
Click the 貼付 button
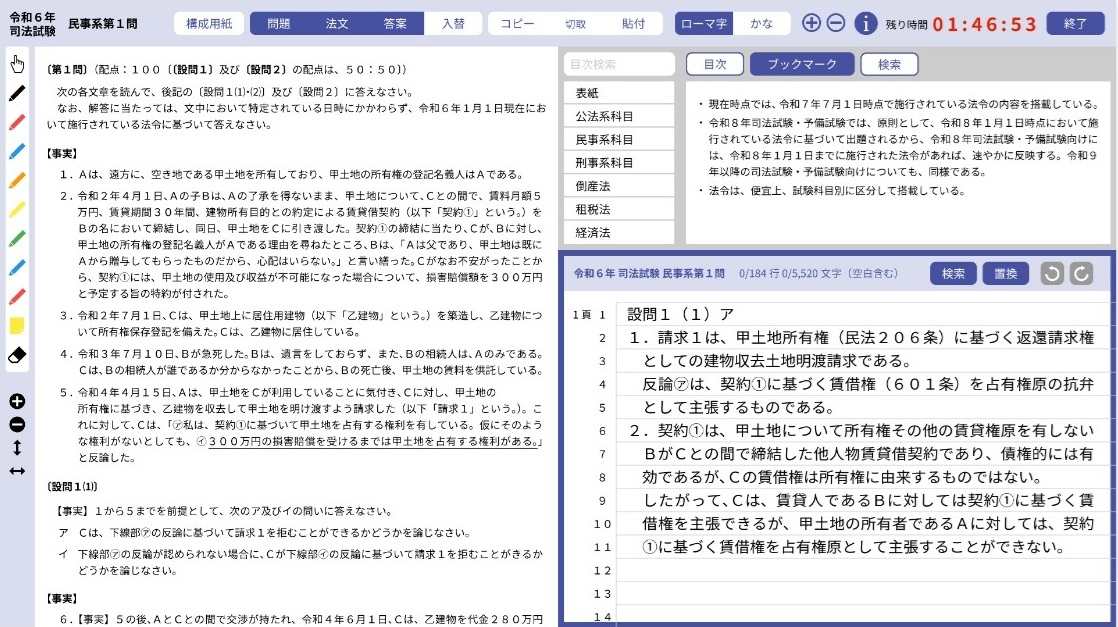pyautogui.click(x=633, y=24)
